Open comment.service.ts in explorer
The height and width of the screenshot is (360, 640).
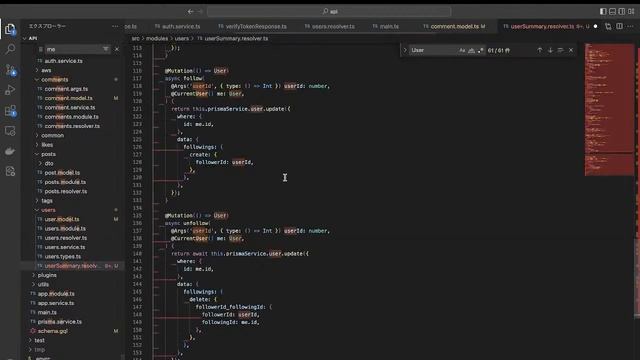[x=70, y=107]
